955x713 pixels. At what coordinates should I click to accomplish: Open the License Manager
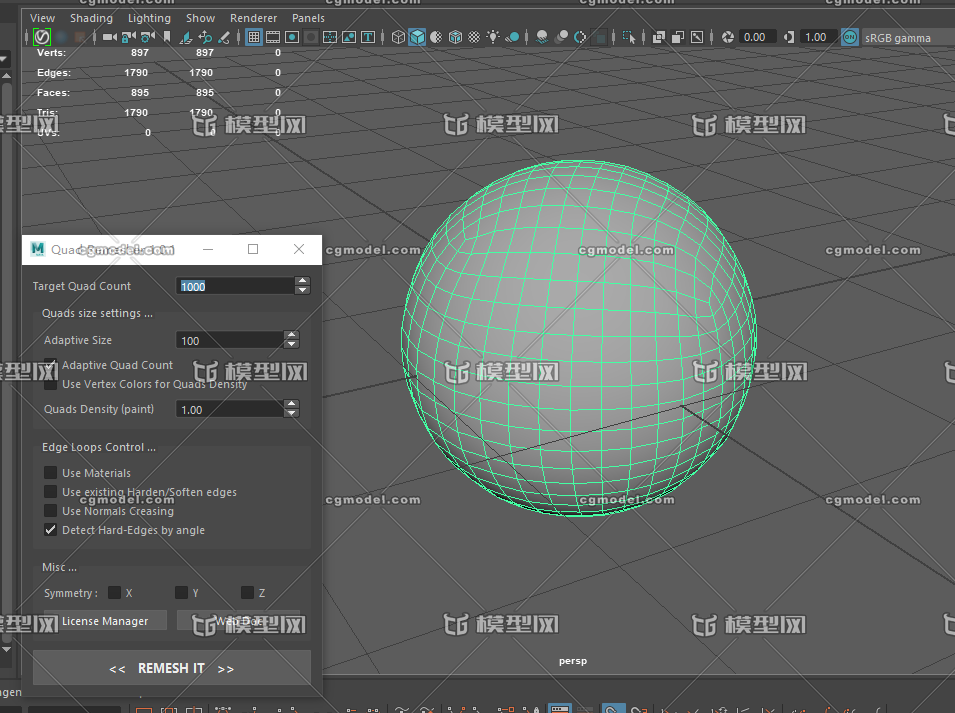click(105, 621)
